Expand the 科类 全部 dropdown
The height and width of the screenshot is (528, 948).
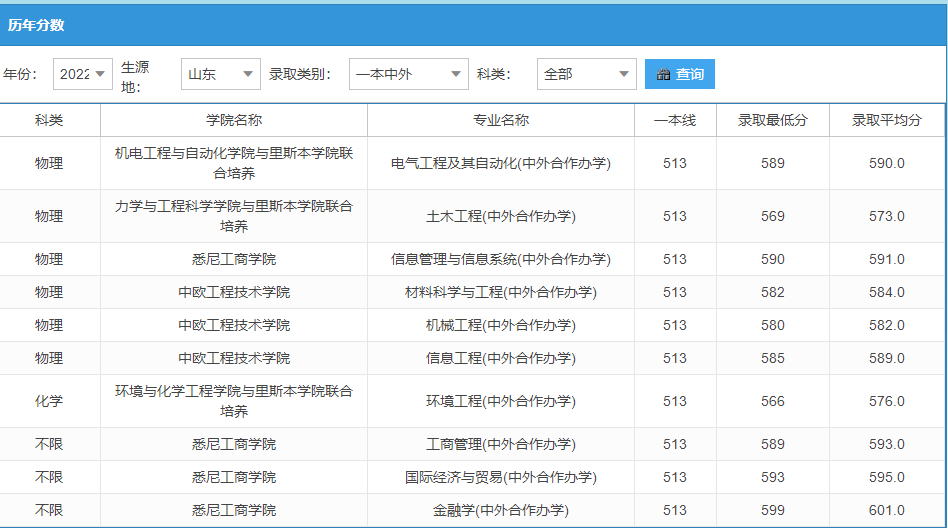coord(586,74)
